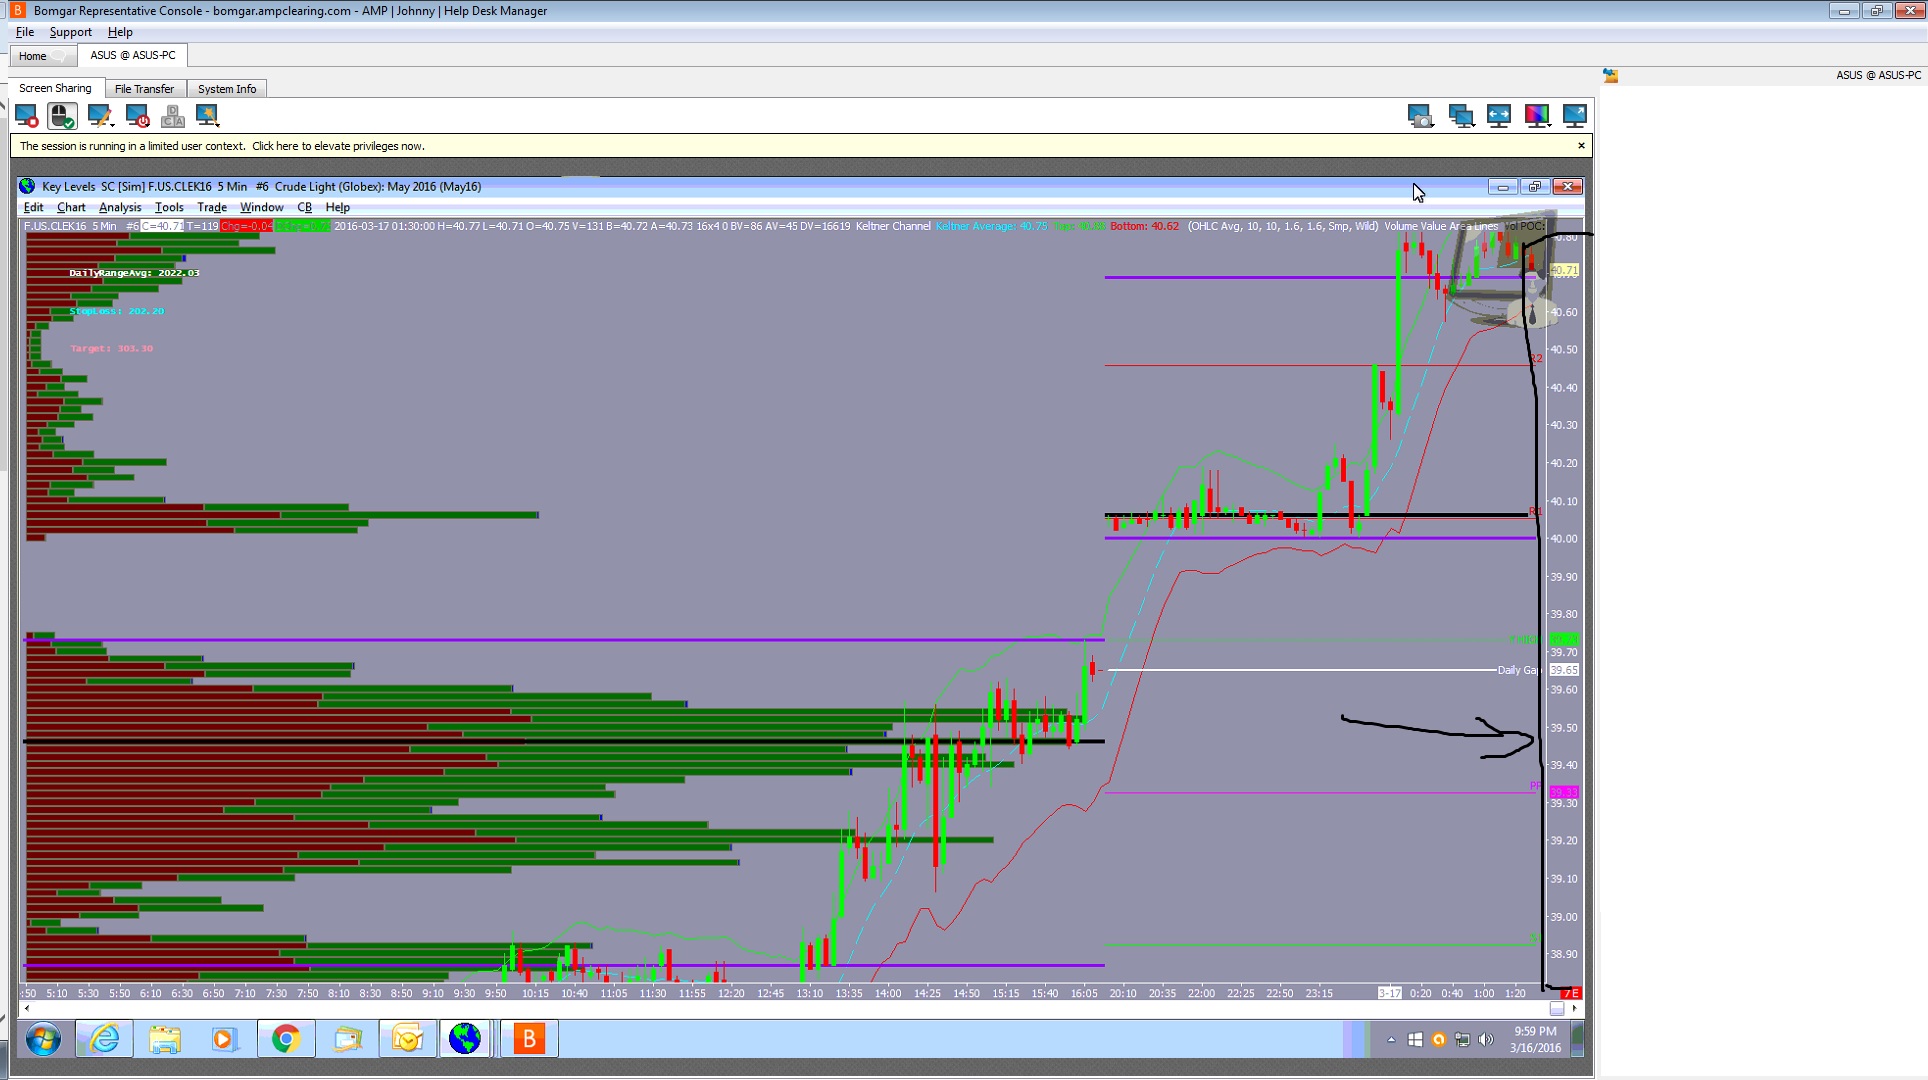This screenshot has width=1928, height=1080.
Task: Open the special actions wand icon
Action: pos(208,117)
